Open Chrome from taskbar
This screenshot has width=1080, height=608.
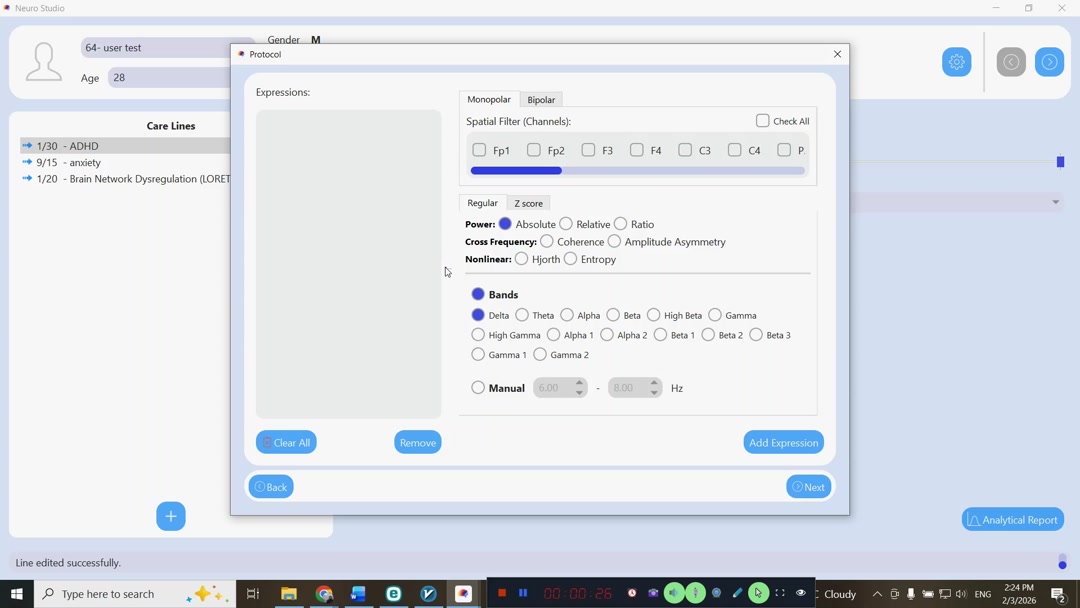tap(324, 593)
